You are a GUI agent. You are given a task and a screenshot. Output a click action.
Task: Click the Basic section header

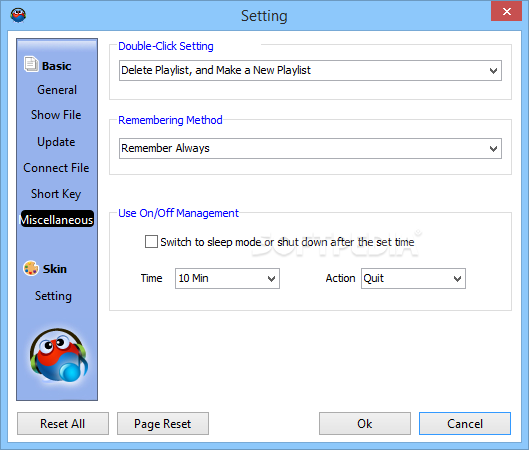click(57, 66)
